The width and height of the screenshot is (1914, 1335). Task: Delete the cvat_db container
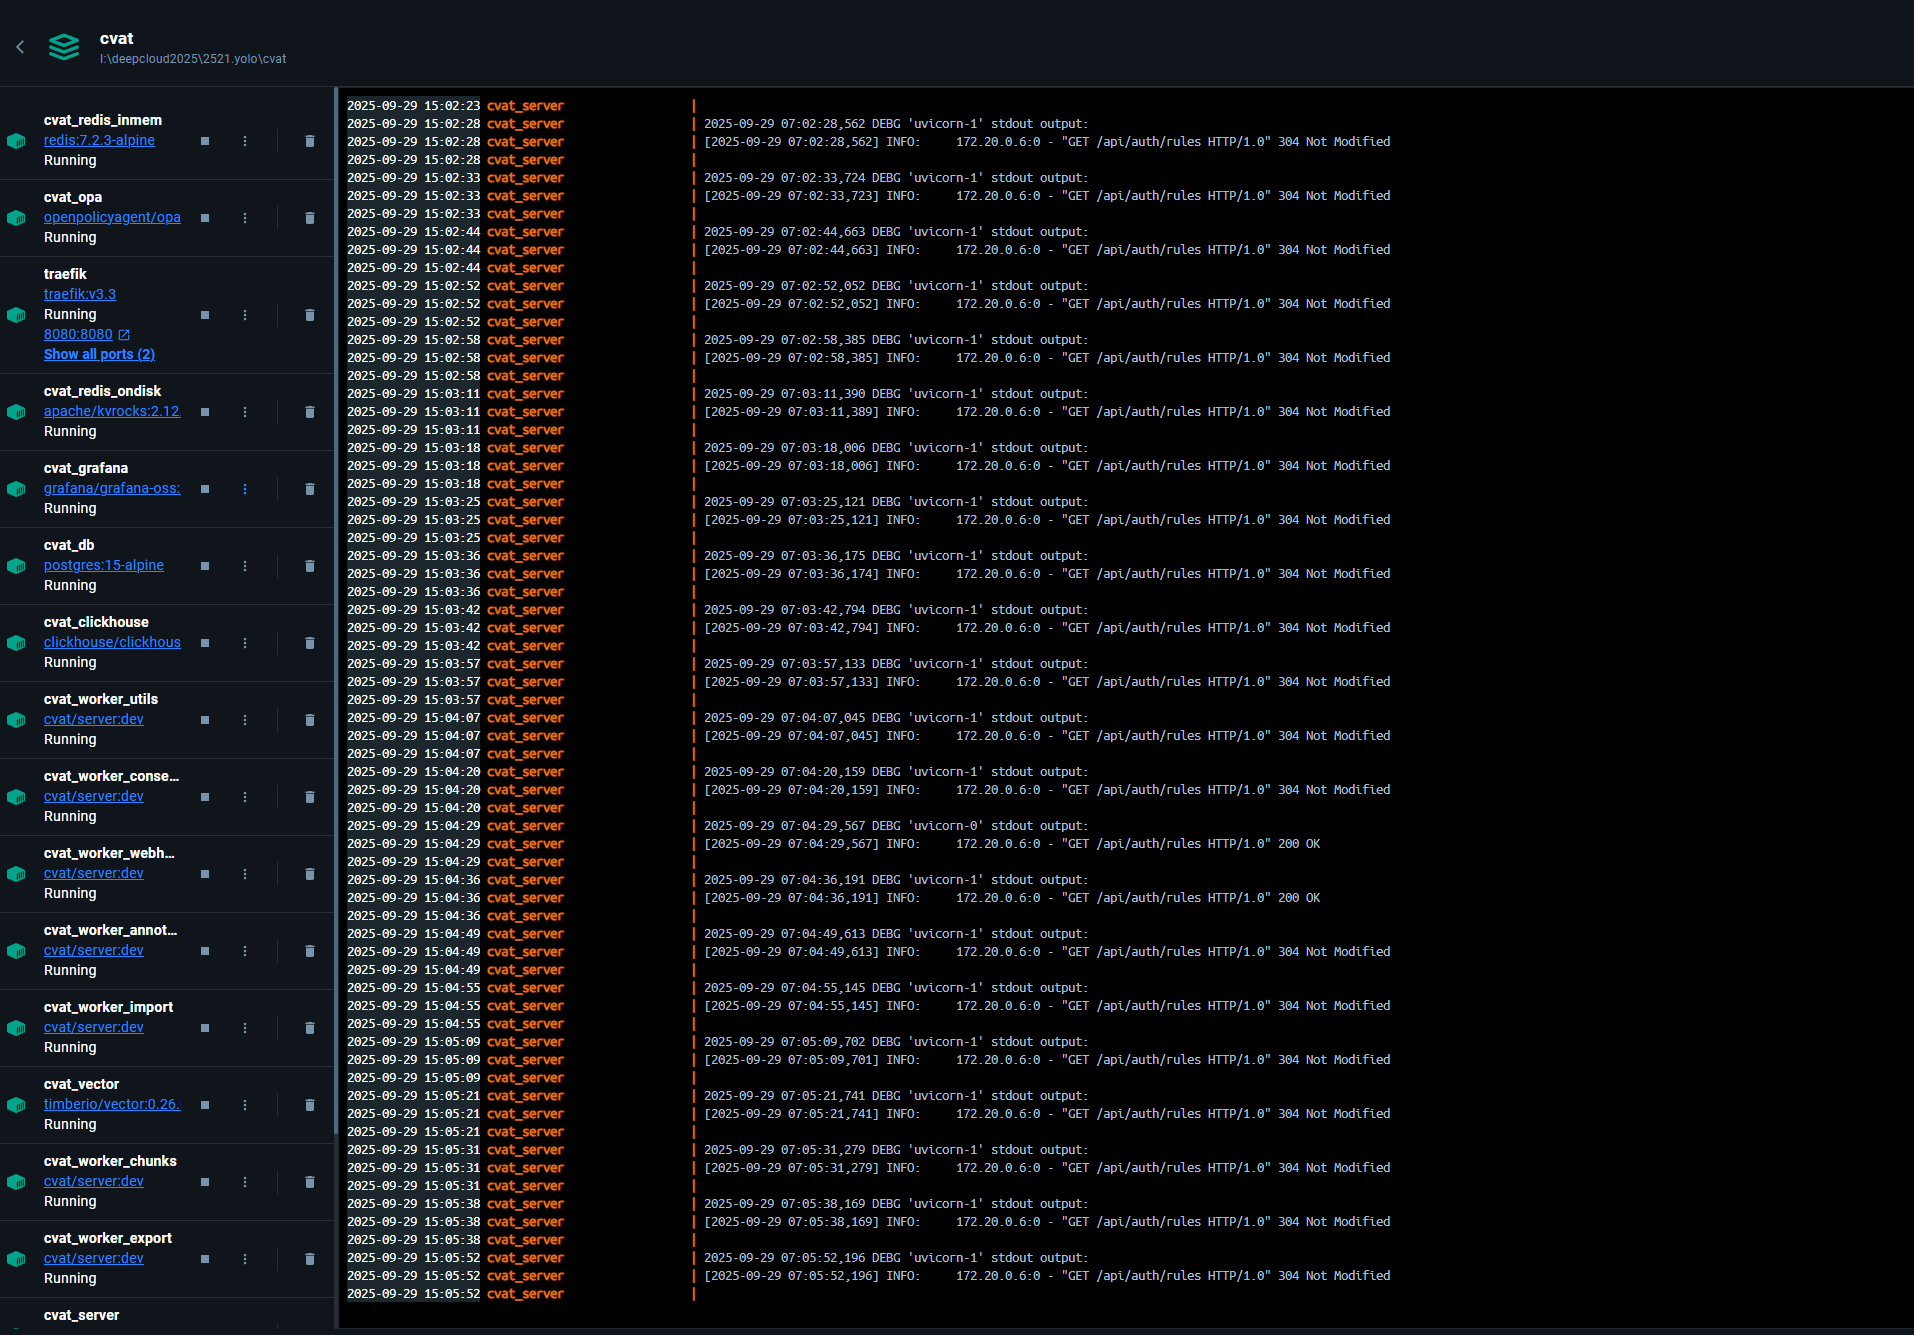point(310,566)
